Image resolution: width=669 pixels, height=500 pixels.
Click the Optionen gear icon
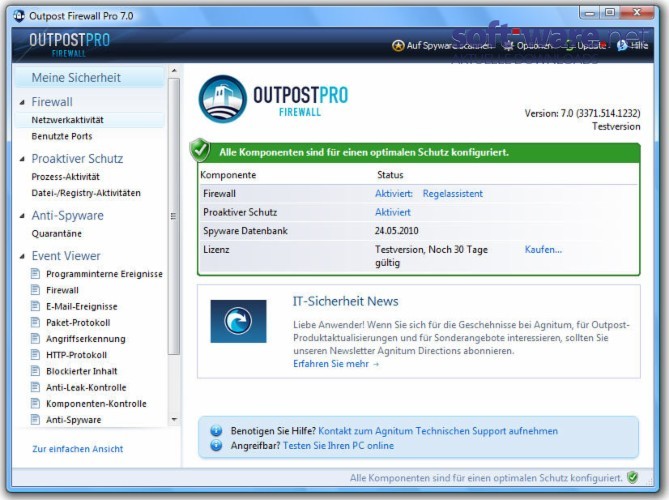click(508, 45)
